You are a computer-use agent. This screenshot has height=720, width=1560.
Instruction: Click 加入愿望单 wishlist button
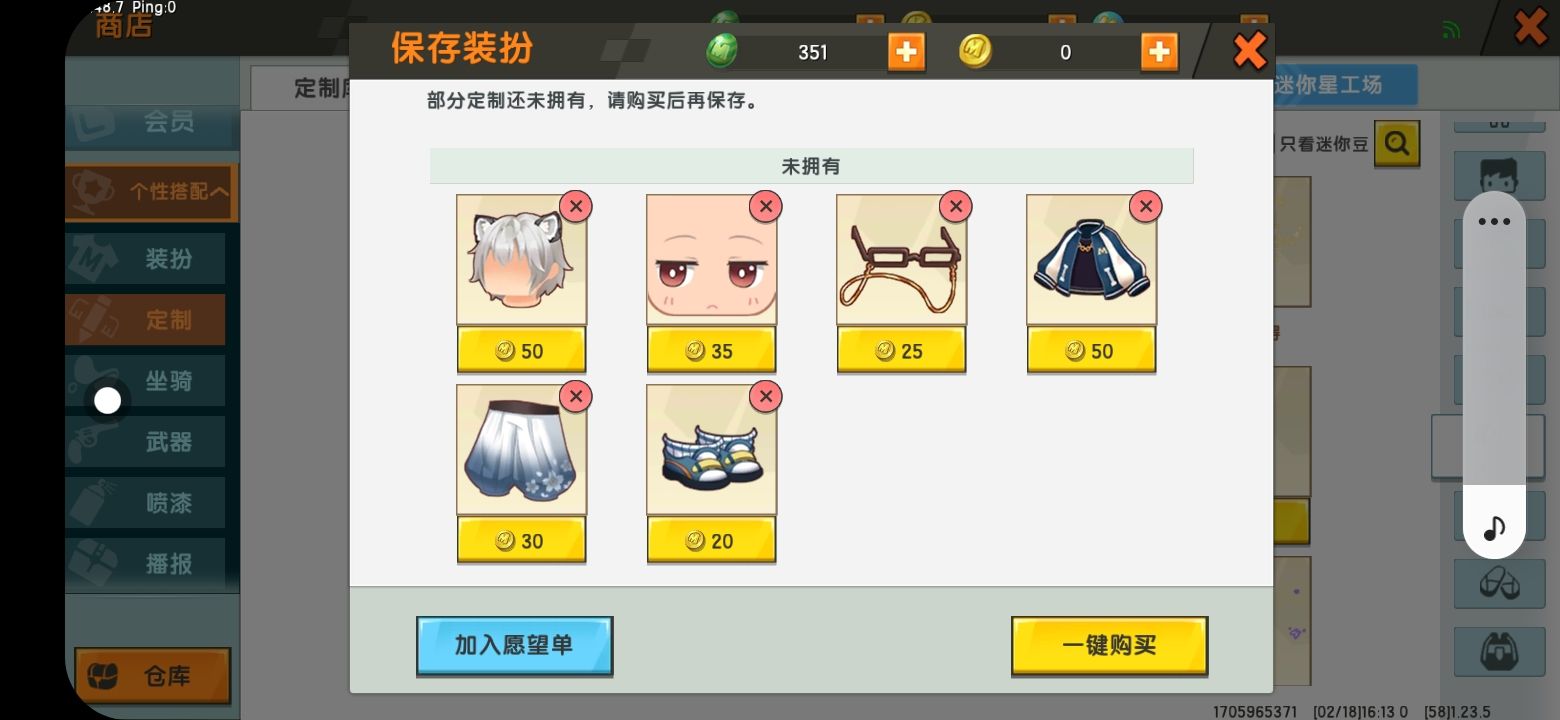[514, 646]
